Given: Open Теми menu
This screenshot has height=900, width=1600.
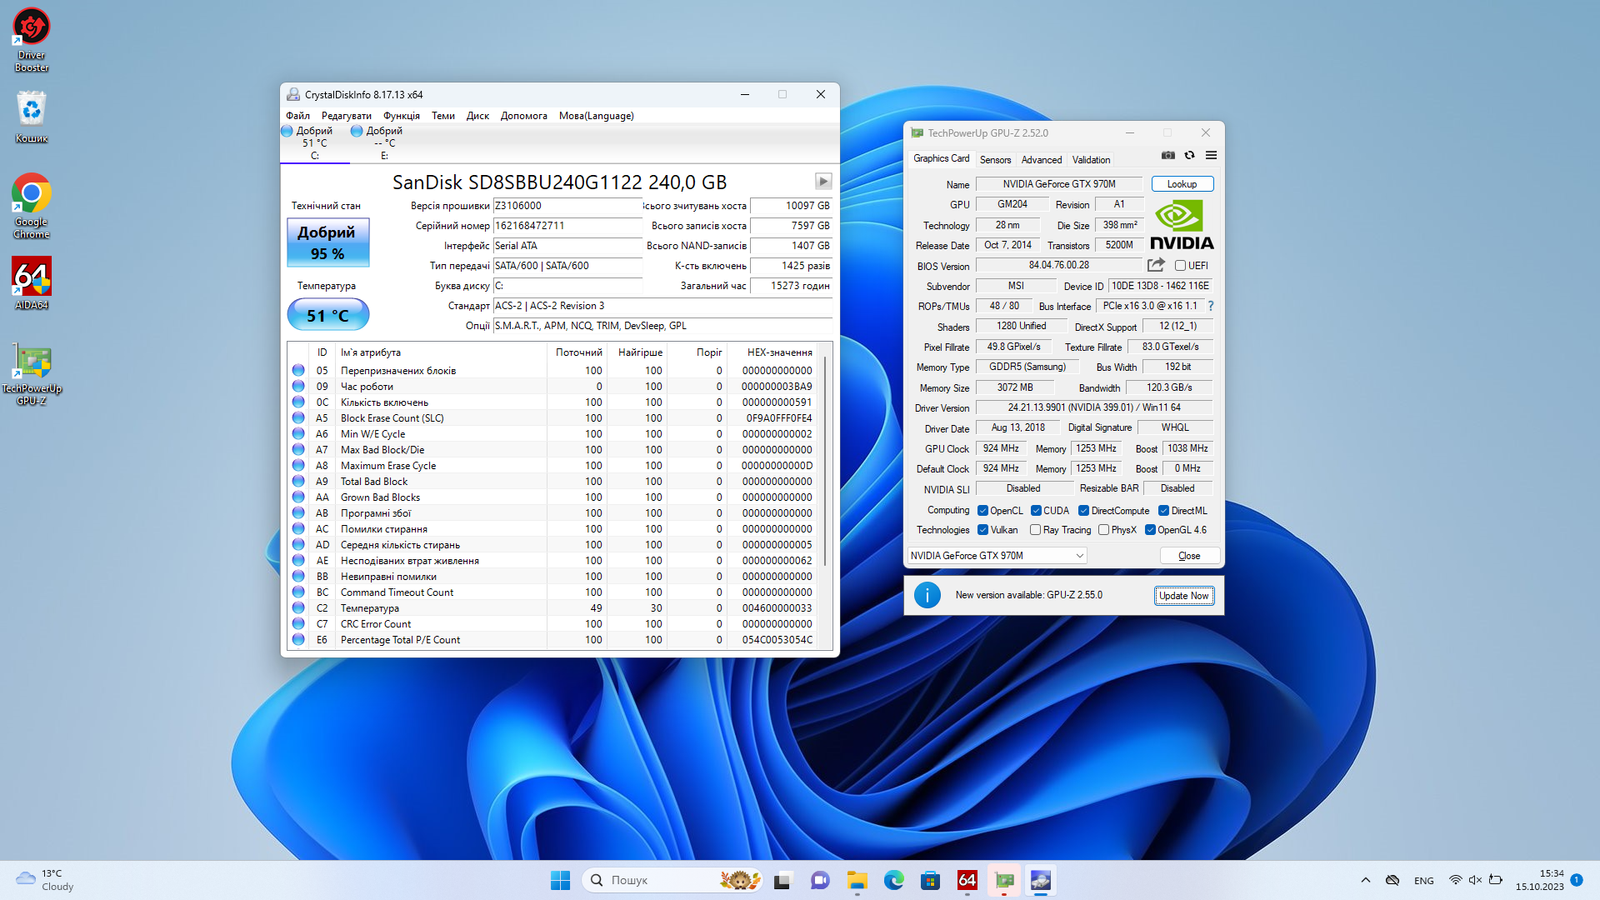Looking at the screenshot, I should pyautogui.click(x=443, y=116).
